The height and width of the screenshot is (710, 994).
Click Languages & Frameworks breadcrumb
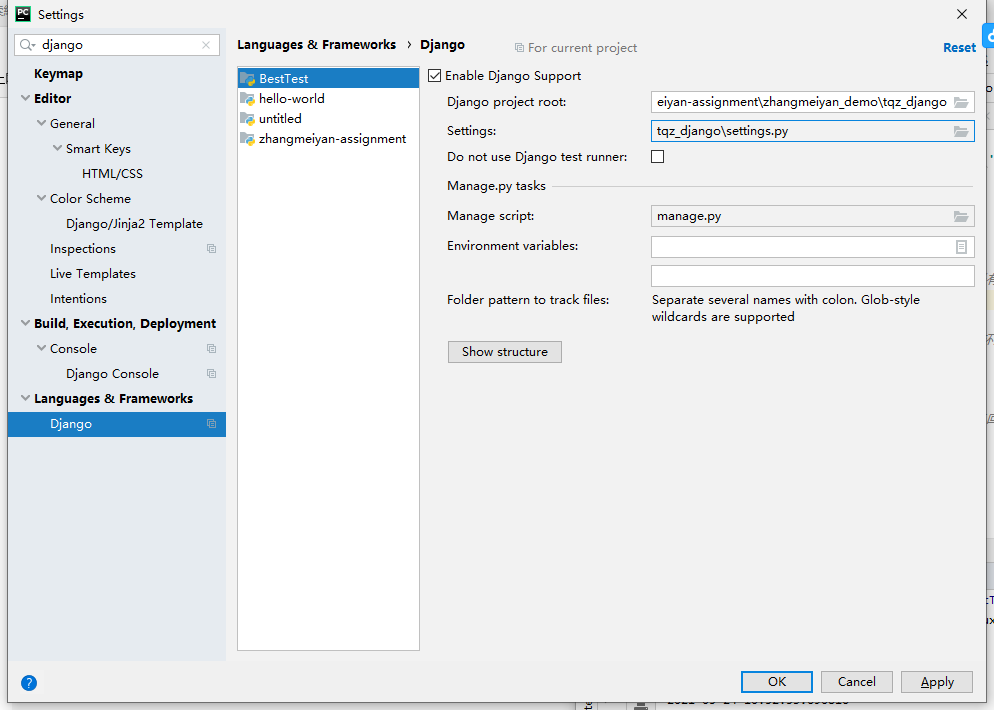[316, 44]
